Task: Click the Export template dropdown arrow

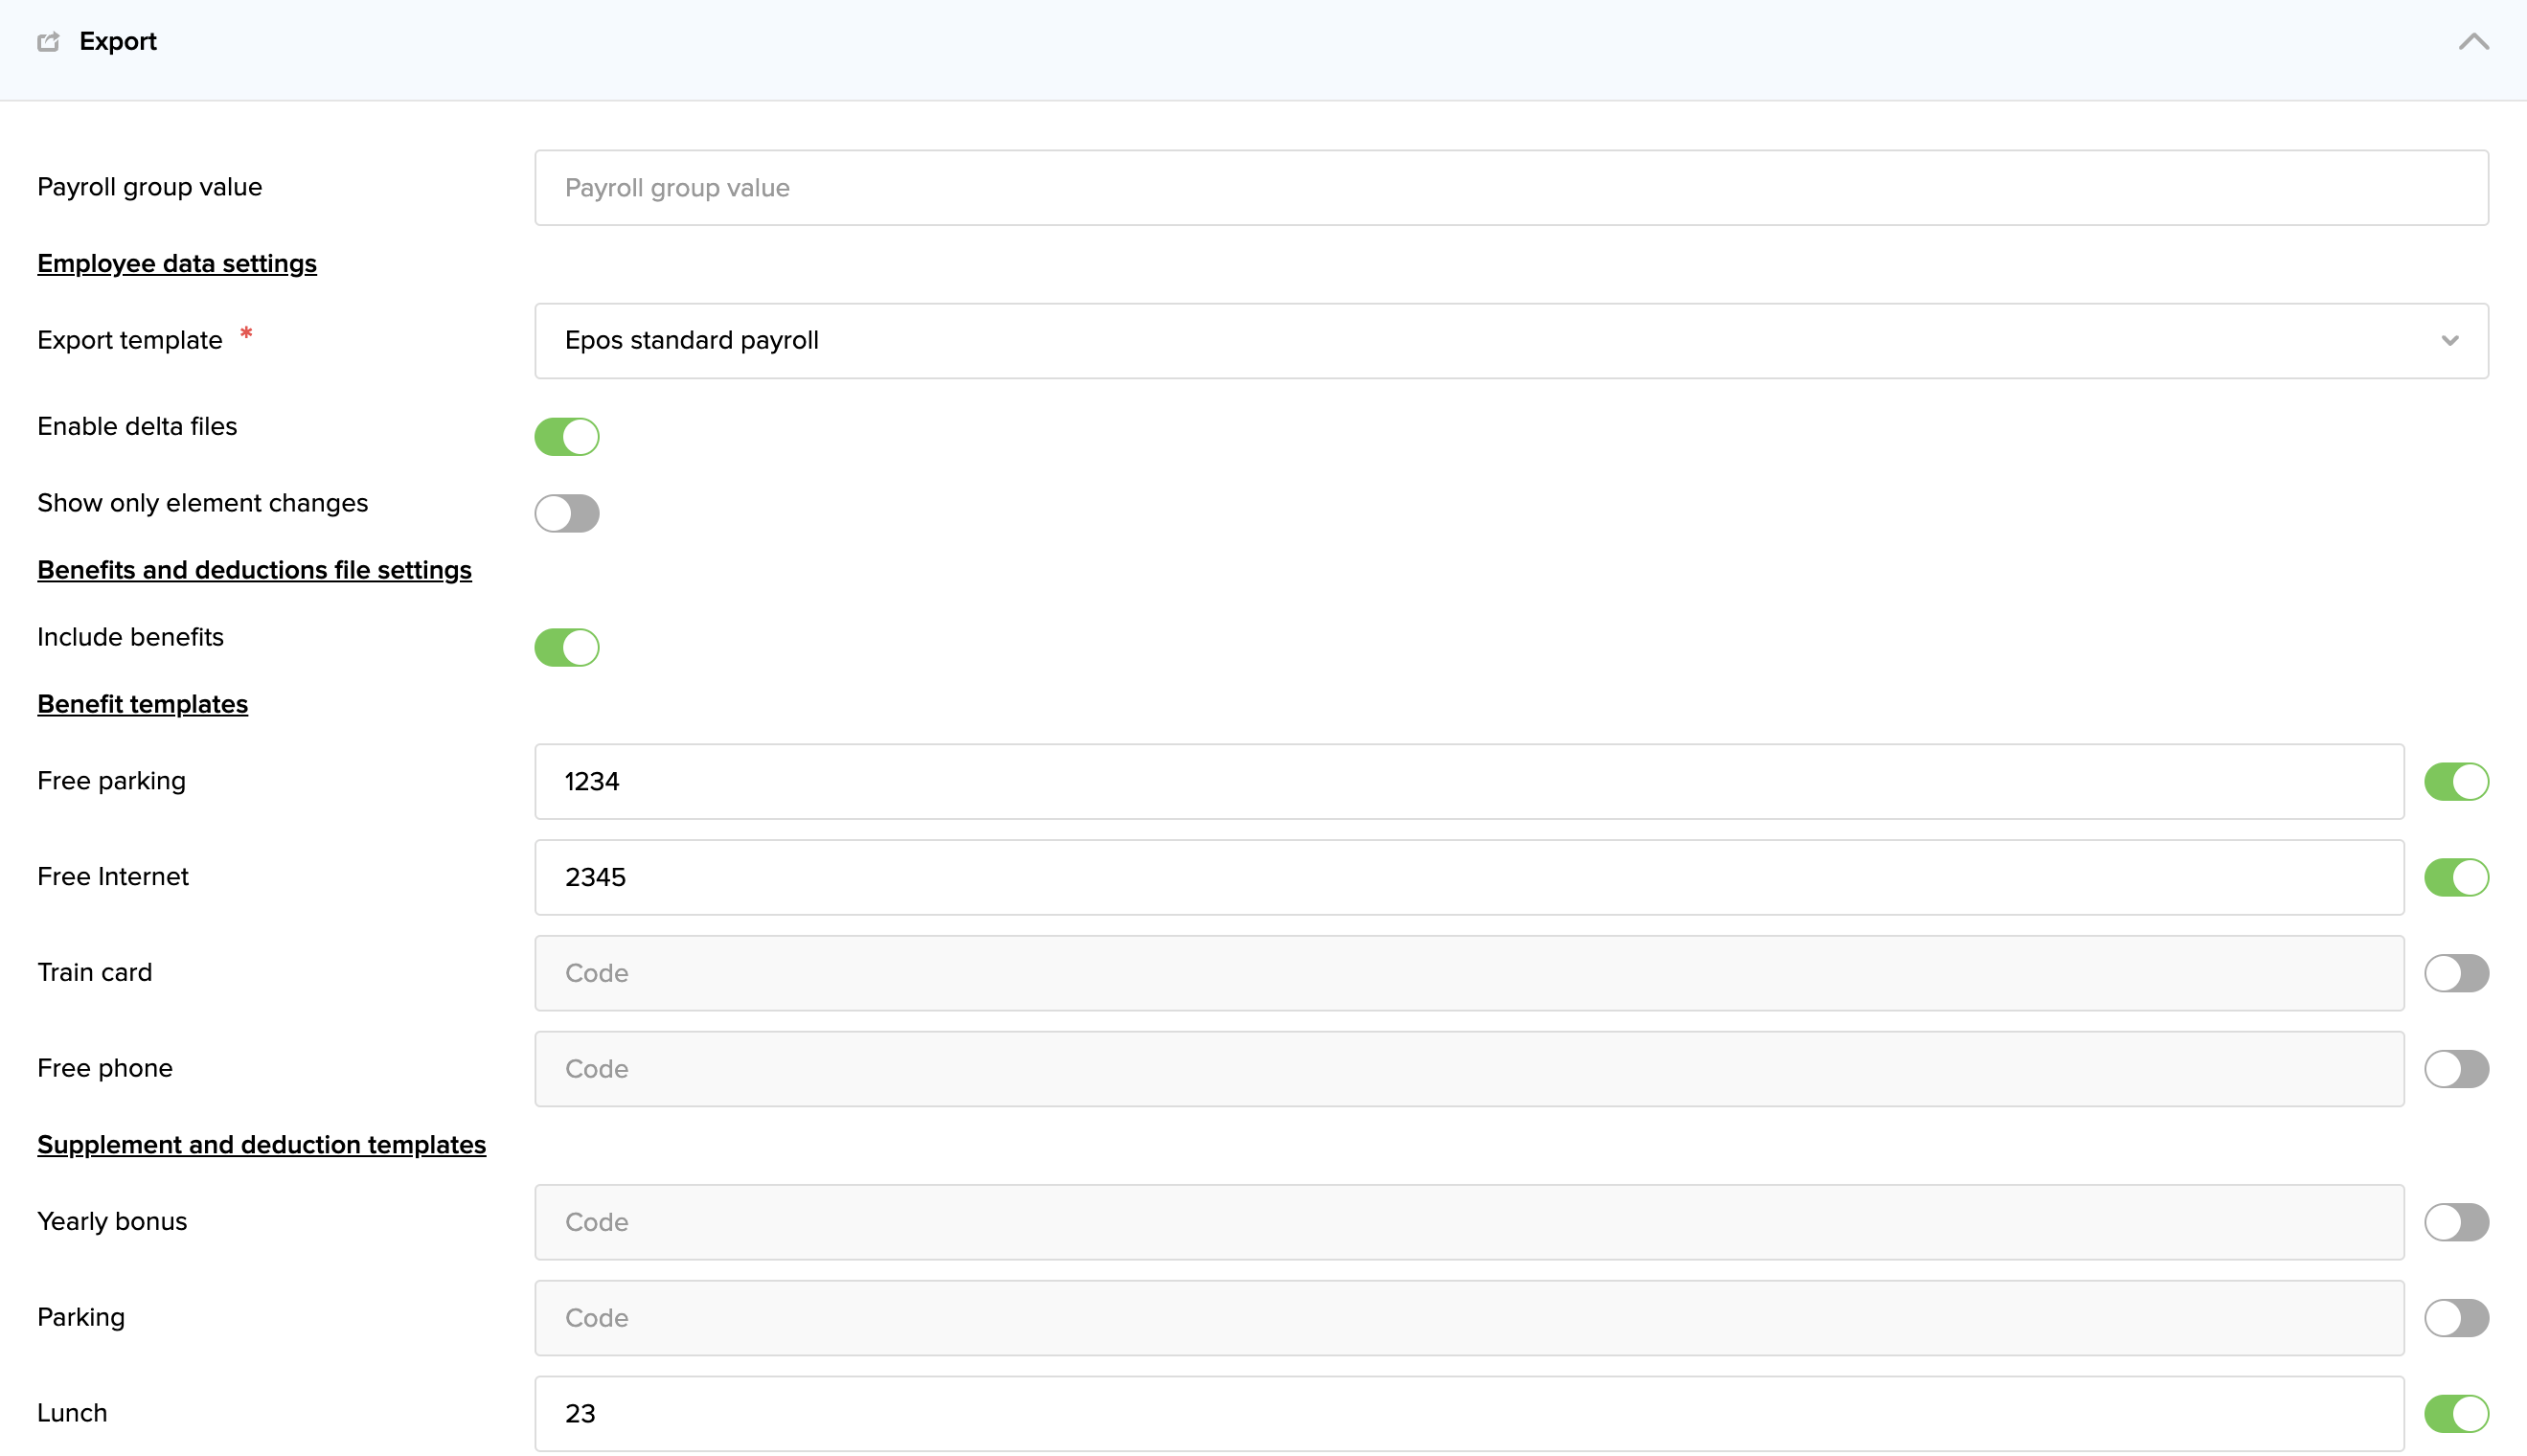Action: (2449, 341)
